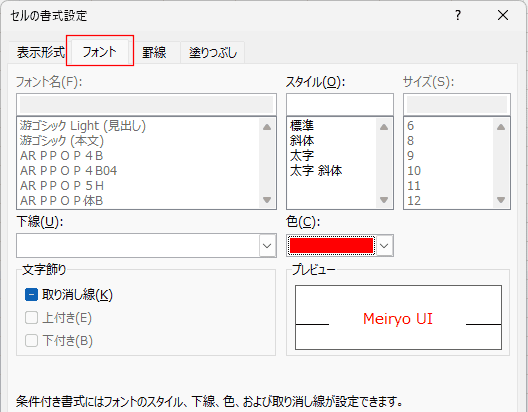Close the セルの書式設定 dialog

pyautogui.click(x=503, y=15)
